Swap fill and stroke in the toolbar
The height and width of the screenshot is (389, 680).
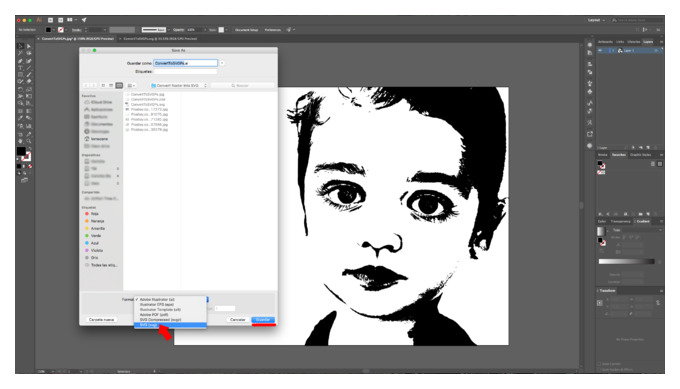[29, 148]
